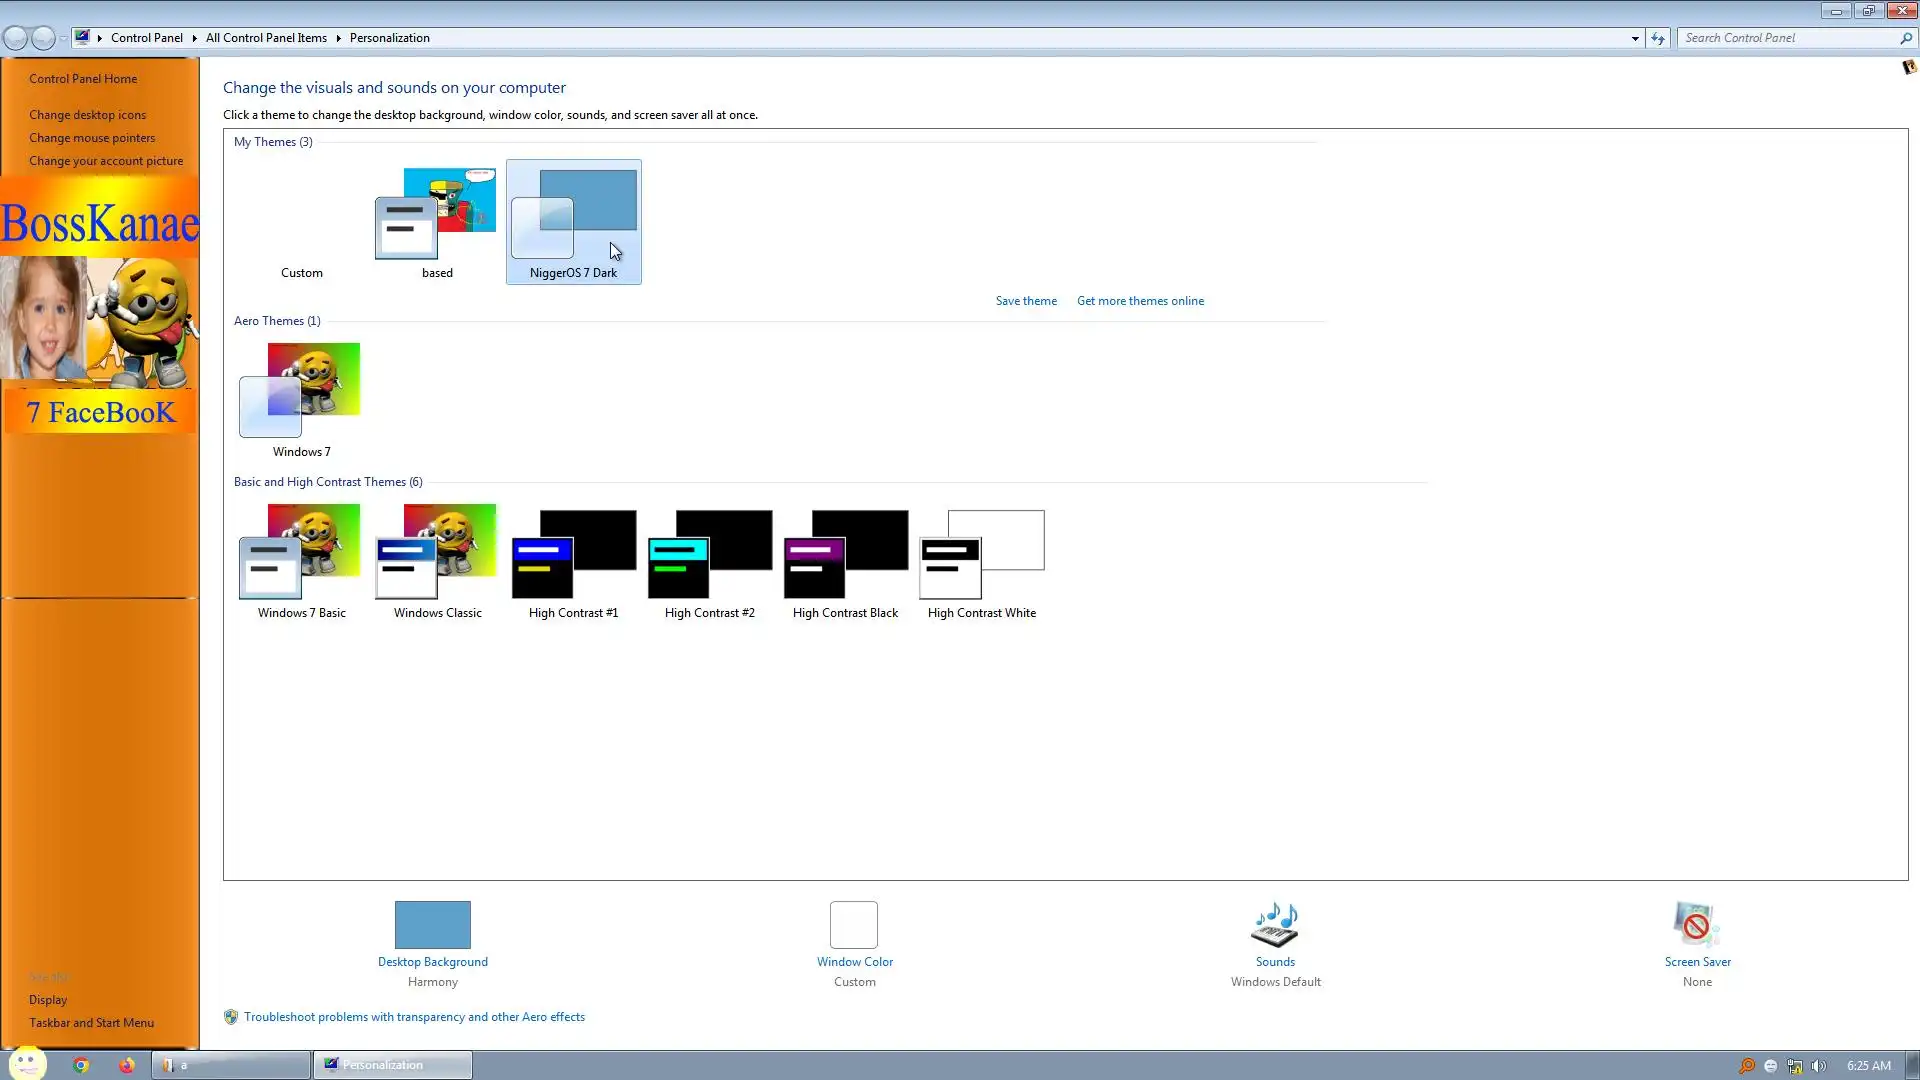Open Desktop Background settings icon
The height and width of the screenshot is (1080, 1920).
coord(432,925)
